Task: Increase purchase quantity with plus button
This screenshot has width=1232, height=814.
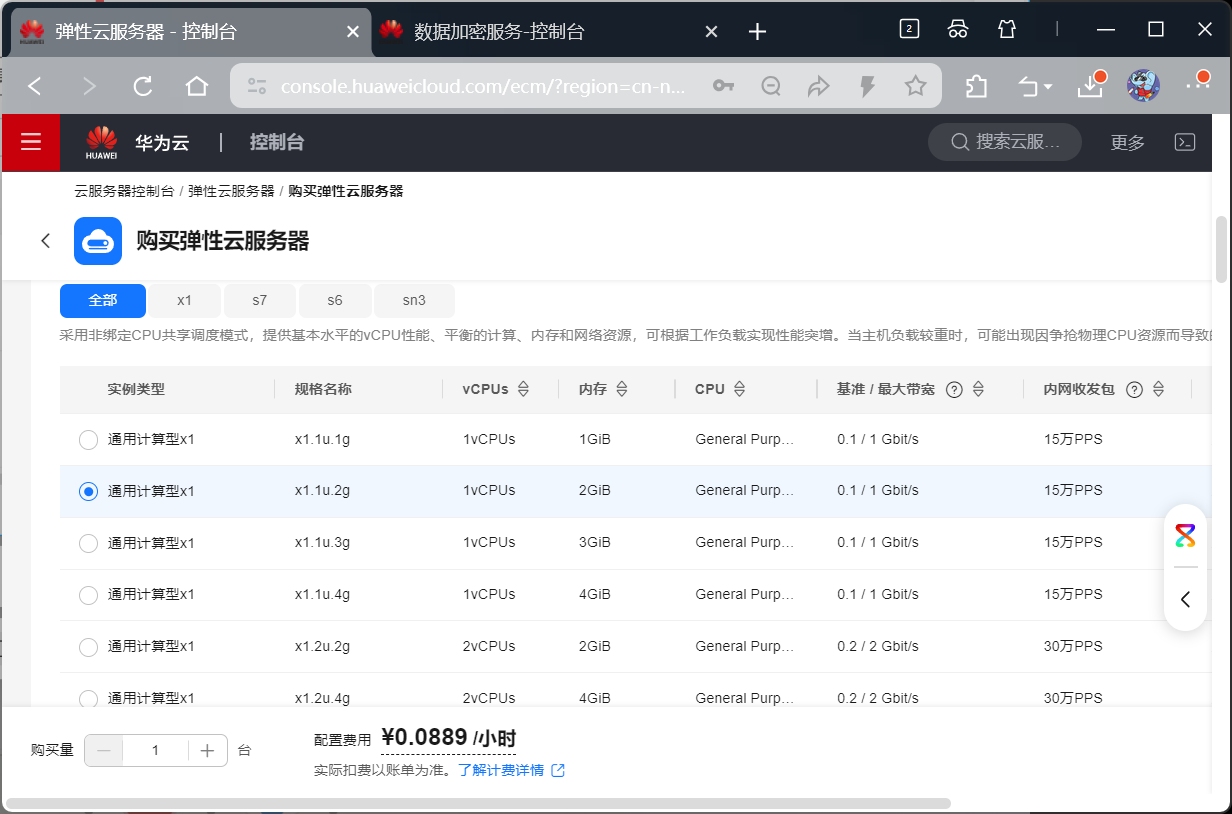Action: [207, 750]
